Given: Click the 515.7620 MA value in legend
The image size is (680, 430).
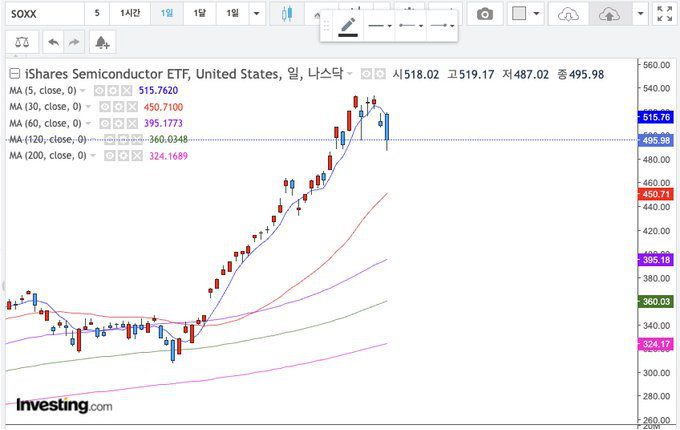Looking at the screenshot, I should [158, 91].
